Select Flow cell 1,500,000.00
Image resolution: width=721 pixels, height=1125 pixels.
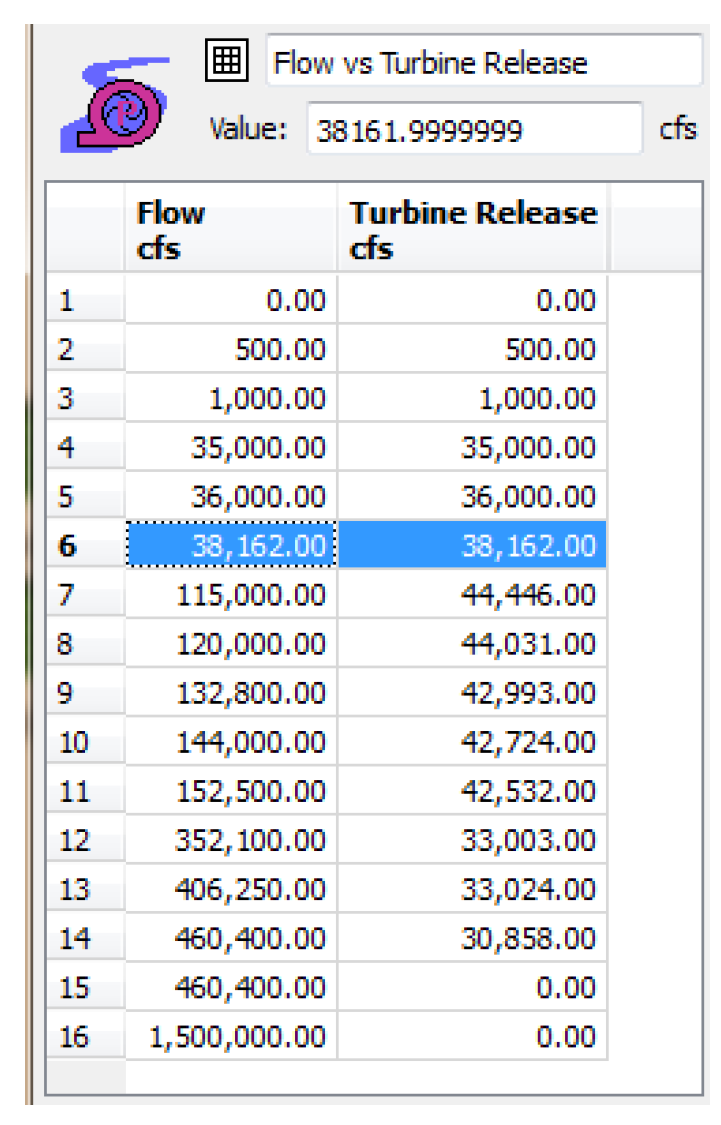click(x=231, y=1037)
